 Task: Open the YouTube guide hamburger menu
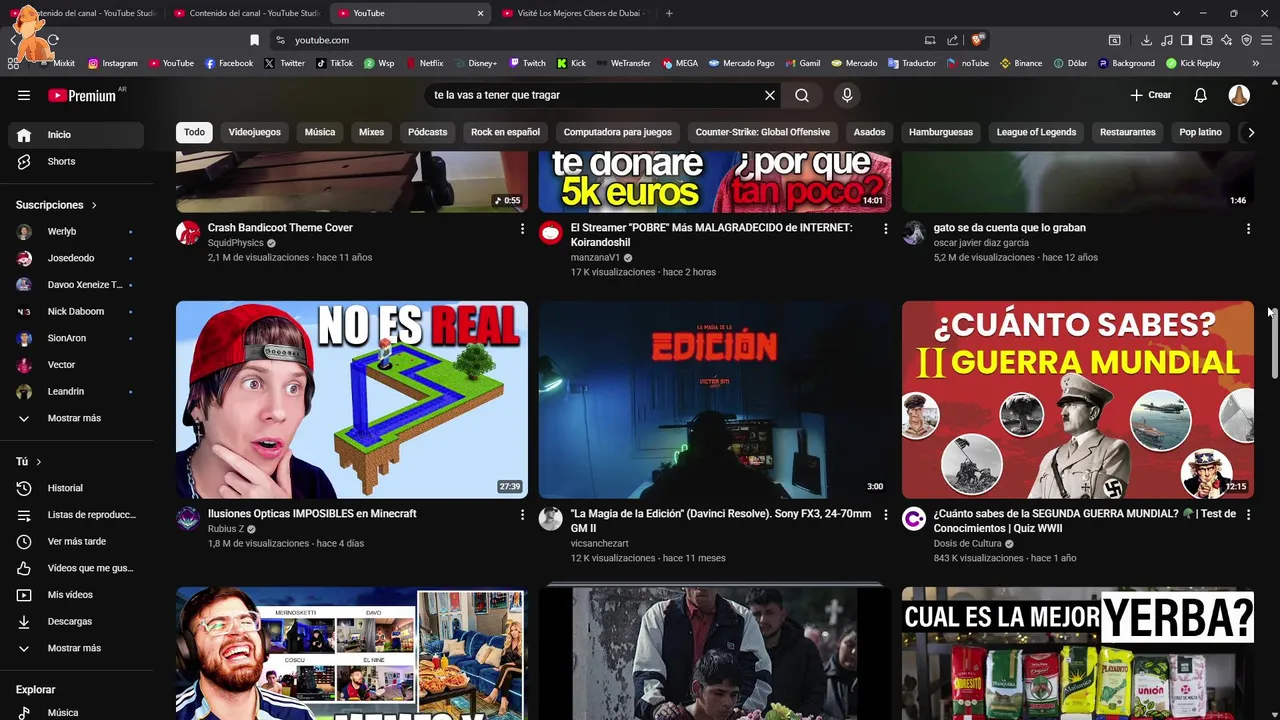click(24, 95)
